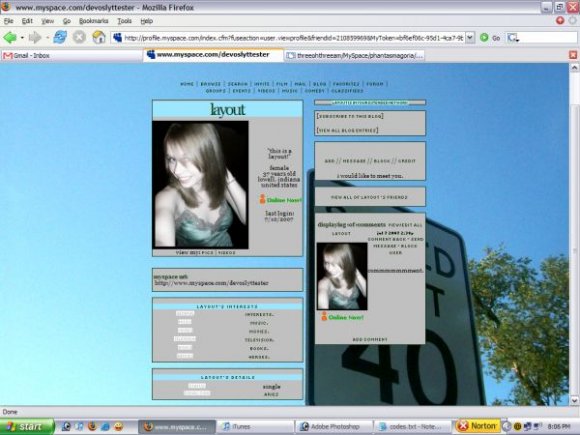
Task: Open the Forward history dropdown arrow
Action: pyautogui.click(x=47, y=37)
